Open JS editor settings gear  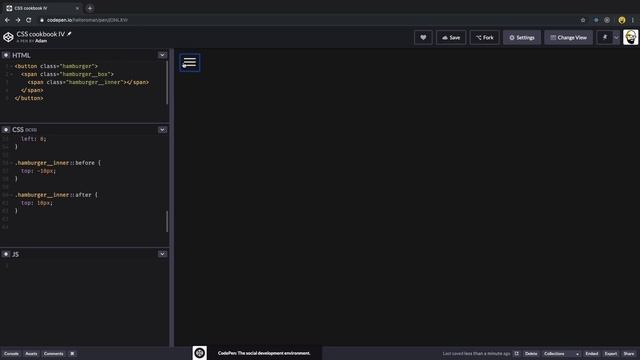coord(6,254)
